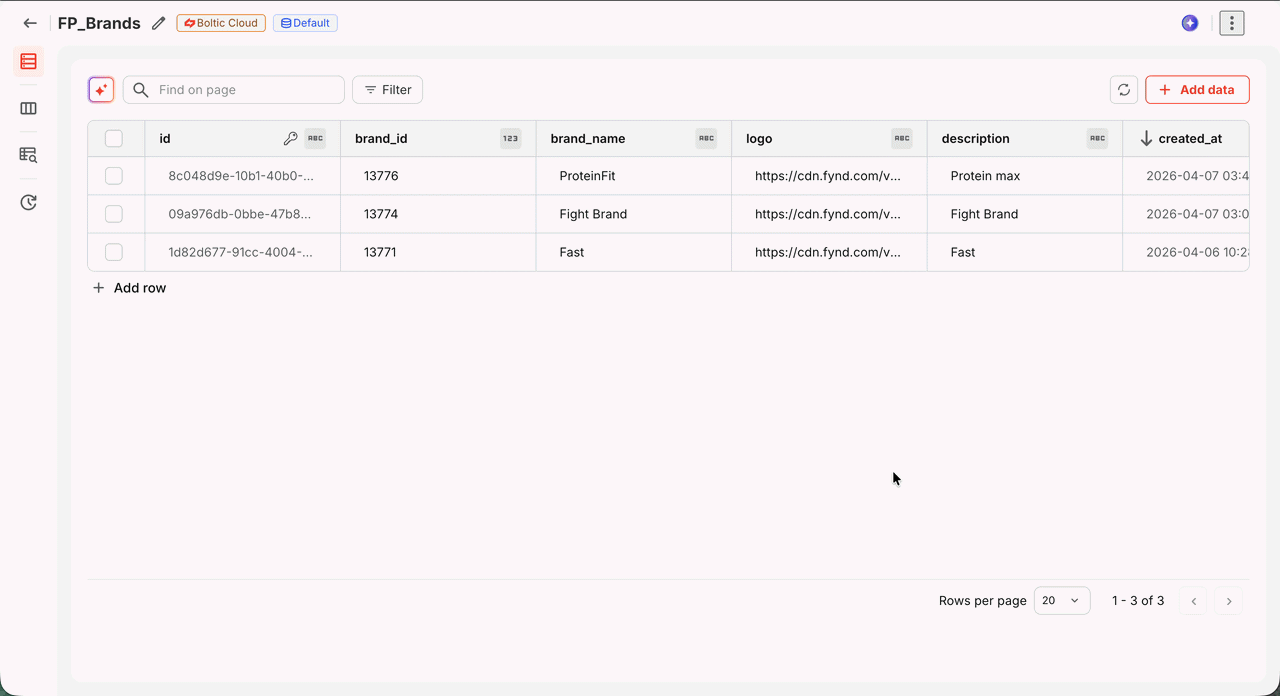This screenshot has width=1280, height=696.
Task: Select the id cell 8c048d9e-10b1-40b0
Action: click(243, 176)
